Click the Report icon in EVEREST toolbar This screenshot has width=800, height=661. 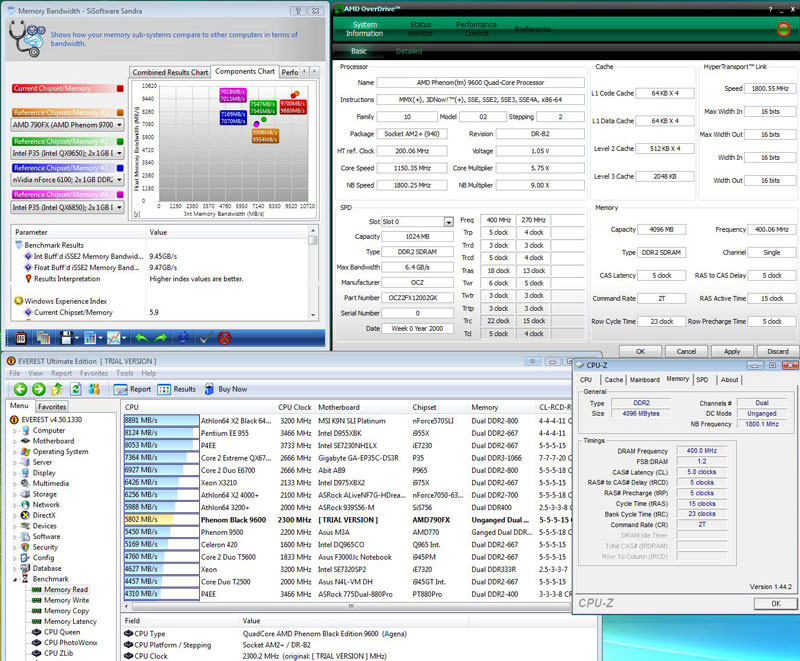coord(128,389)
